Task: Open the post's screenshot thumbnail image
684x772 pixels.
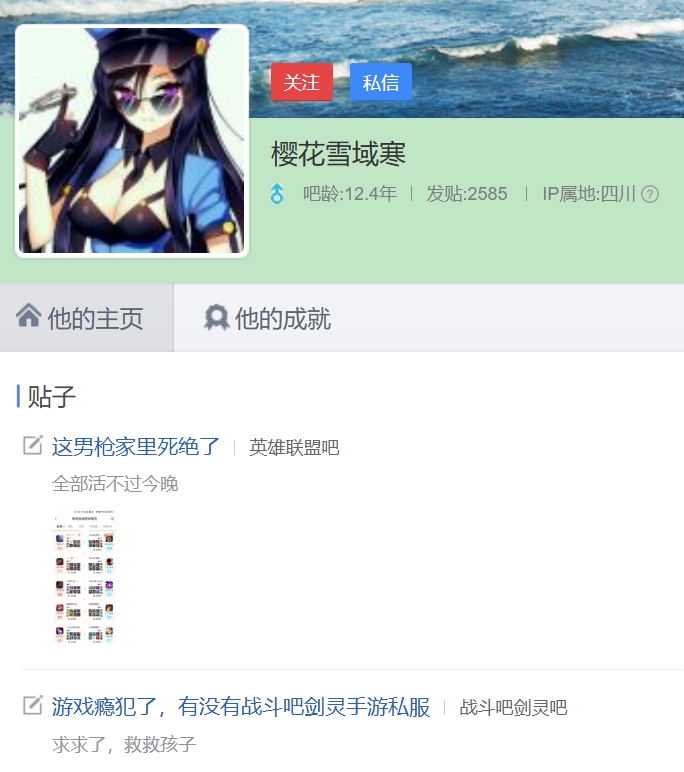Action: [85, 577]
